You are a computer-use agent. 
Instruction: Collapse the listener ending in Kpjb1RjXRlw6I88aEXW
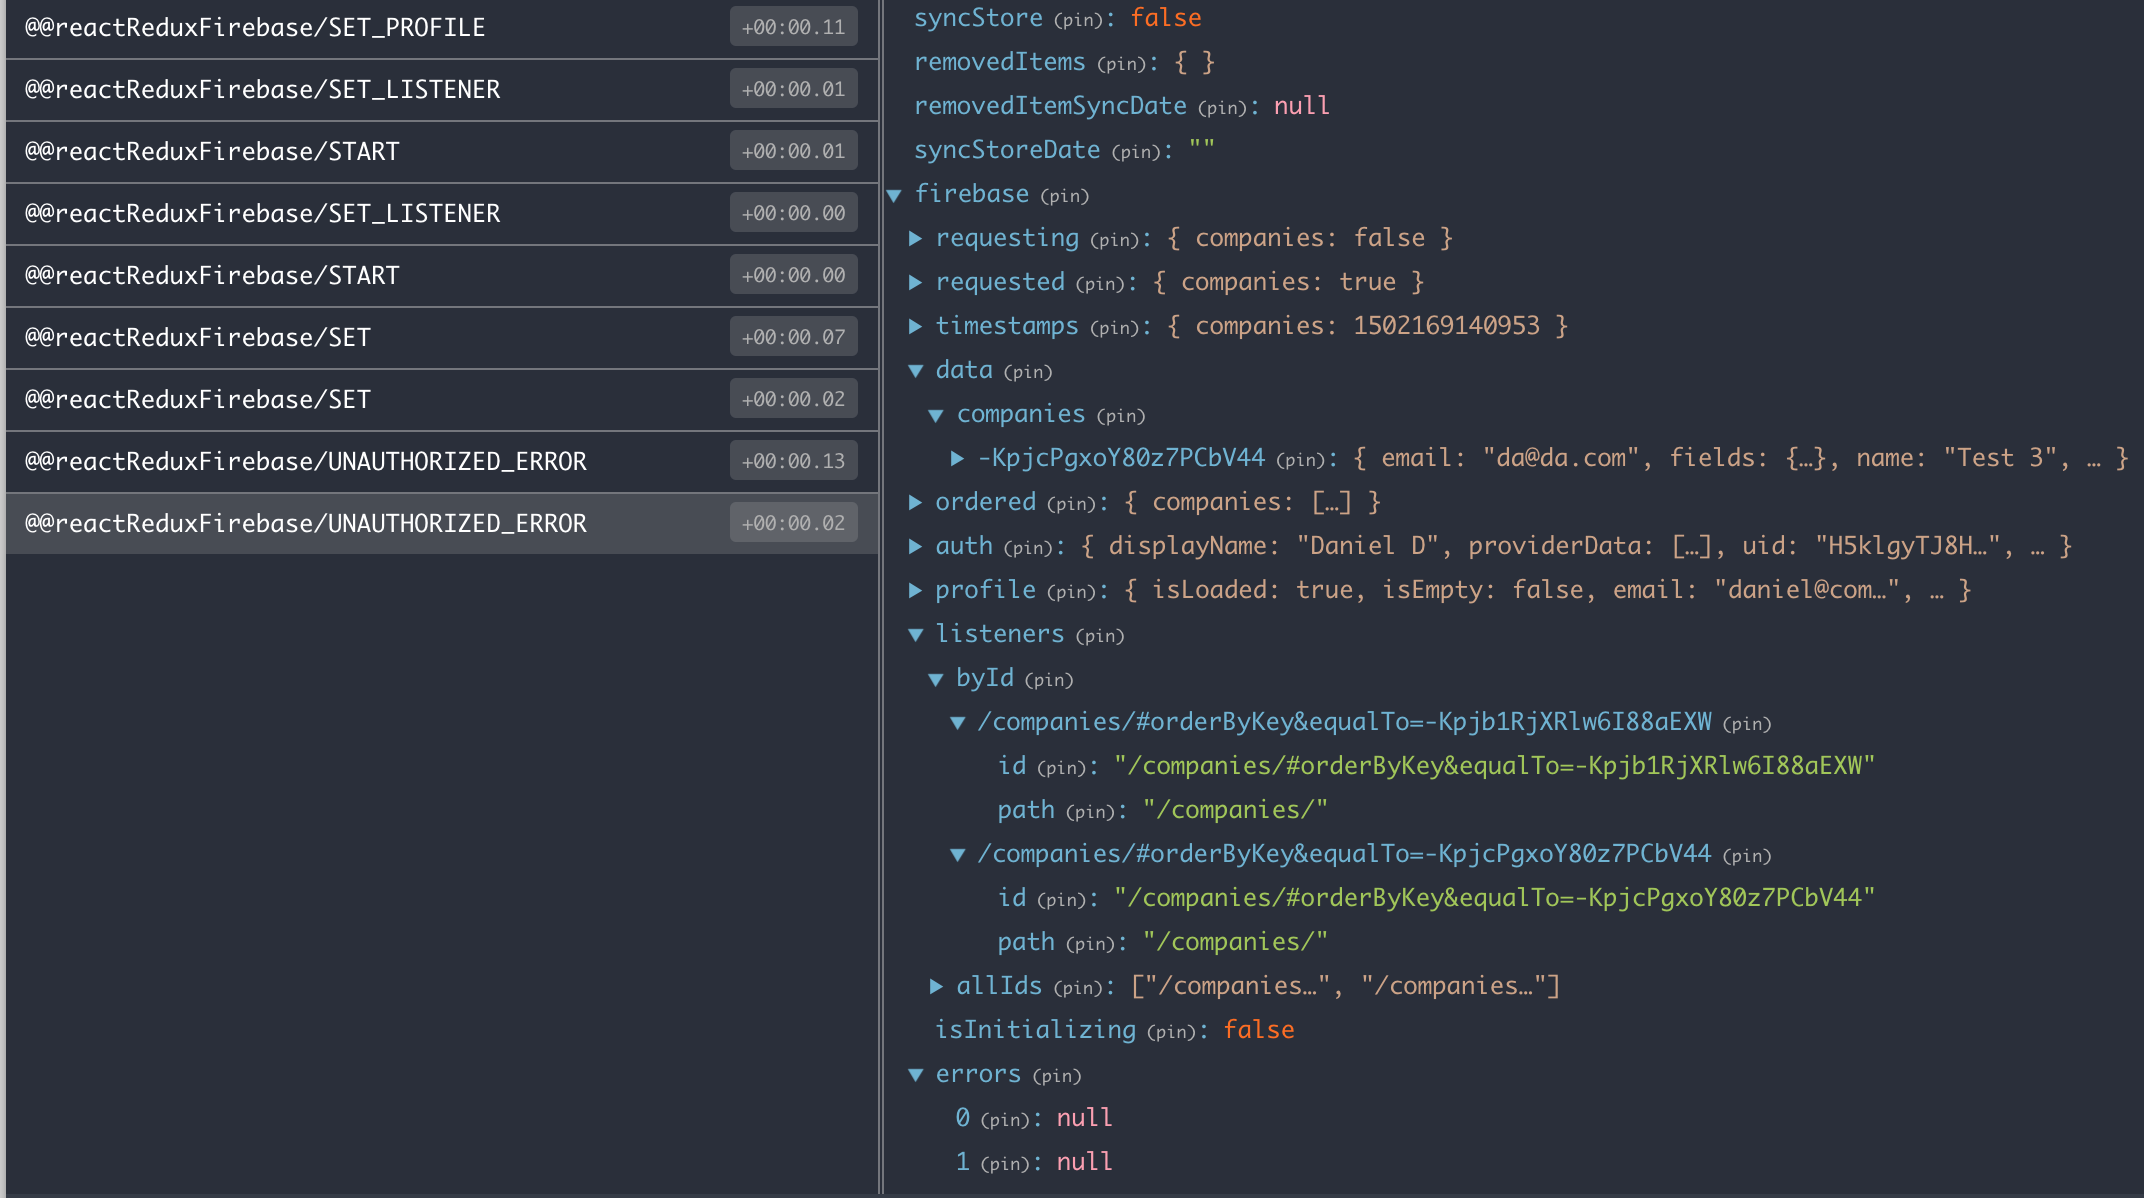(958, 723)
